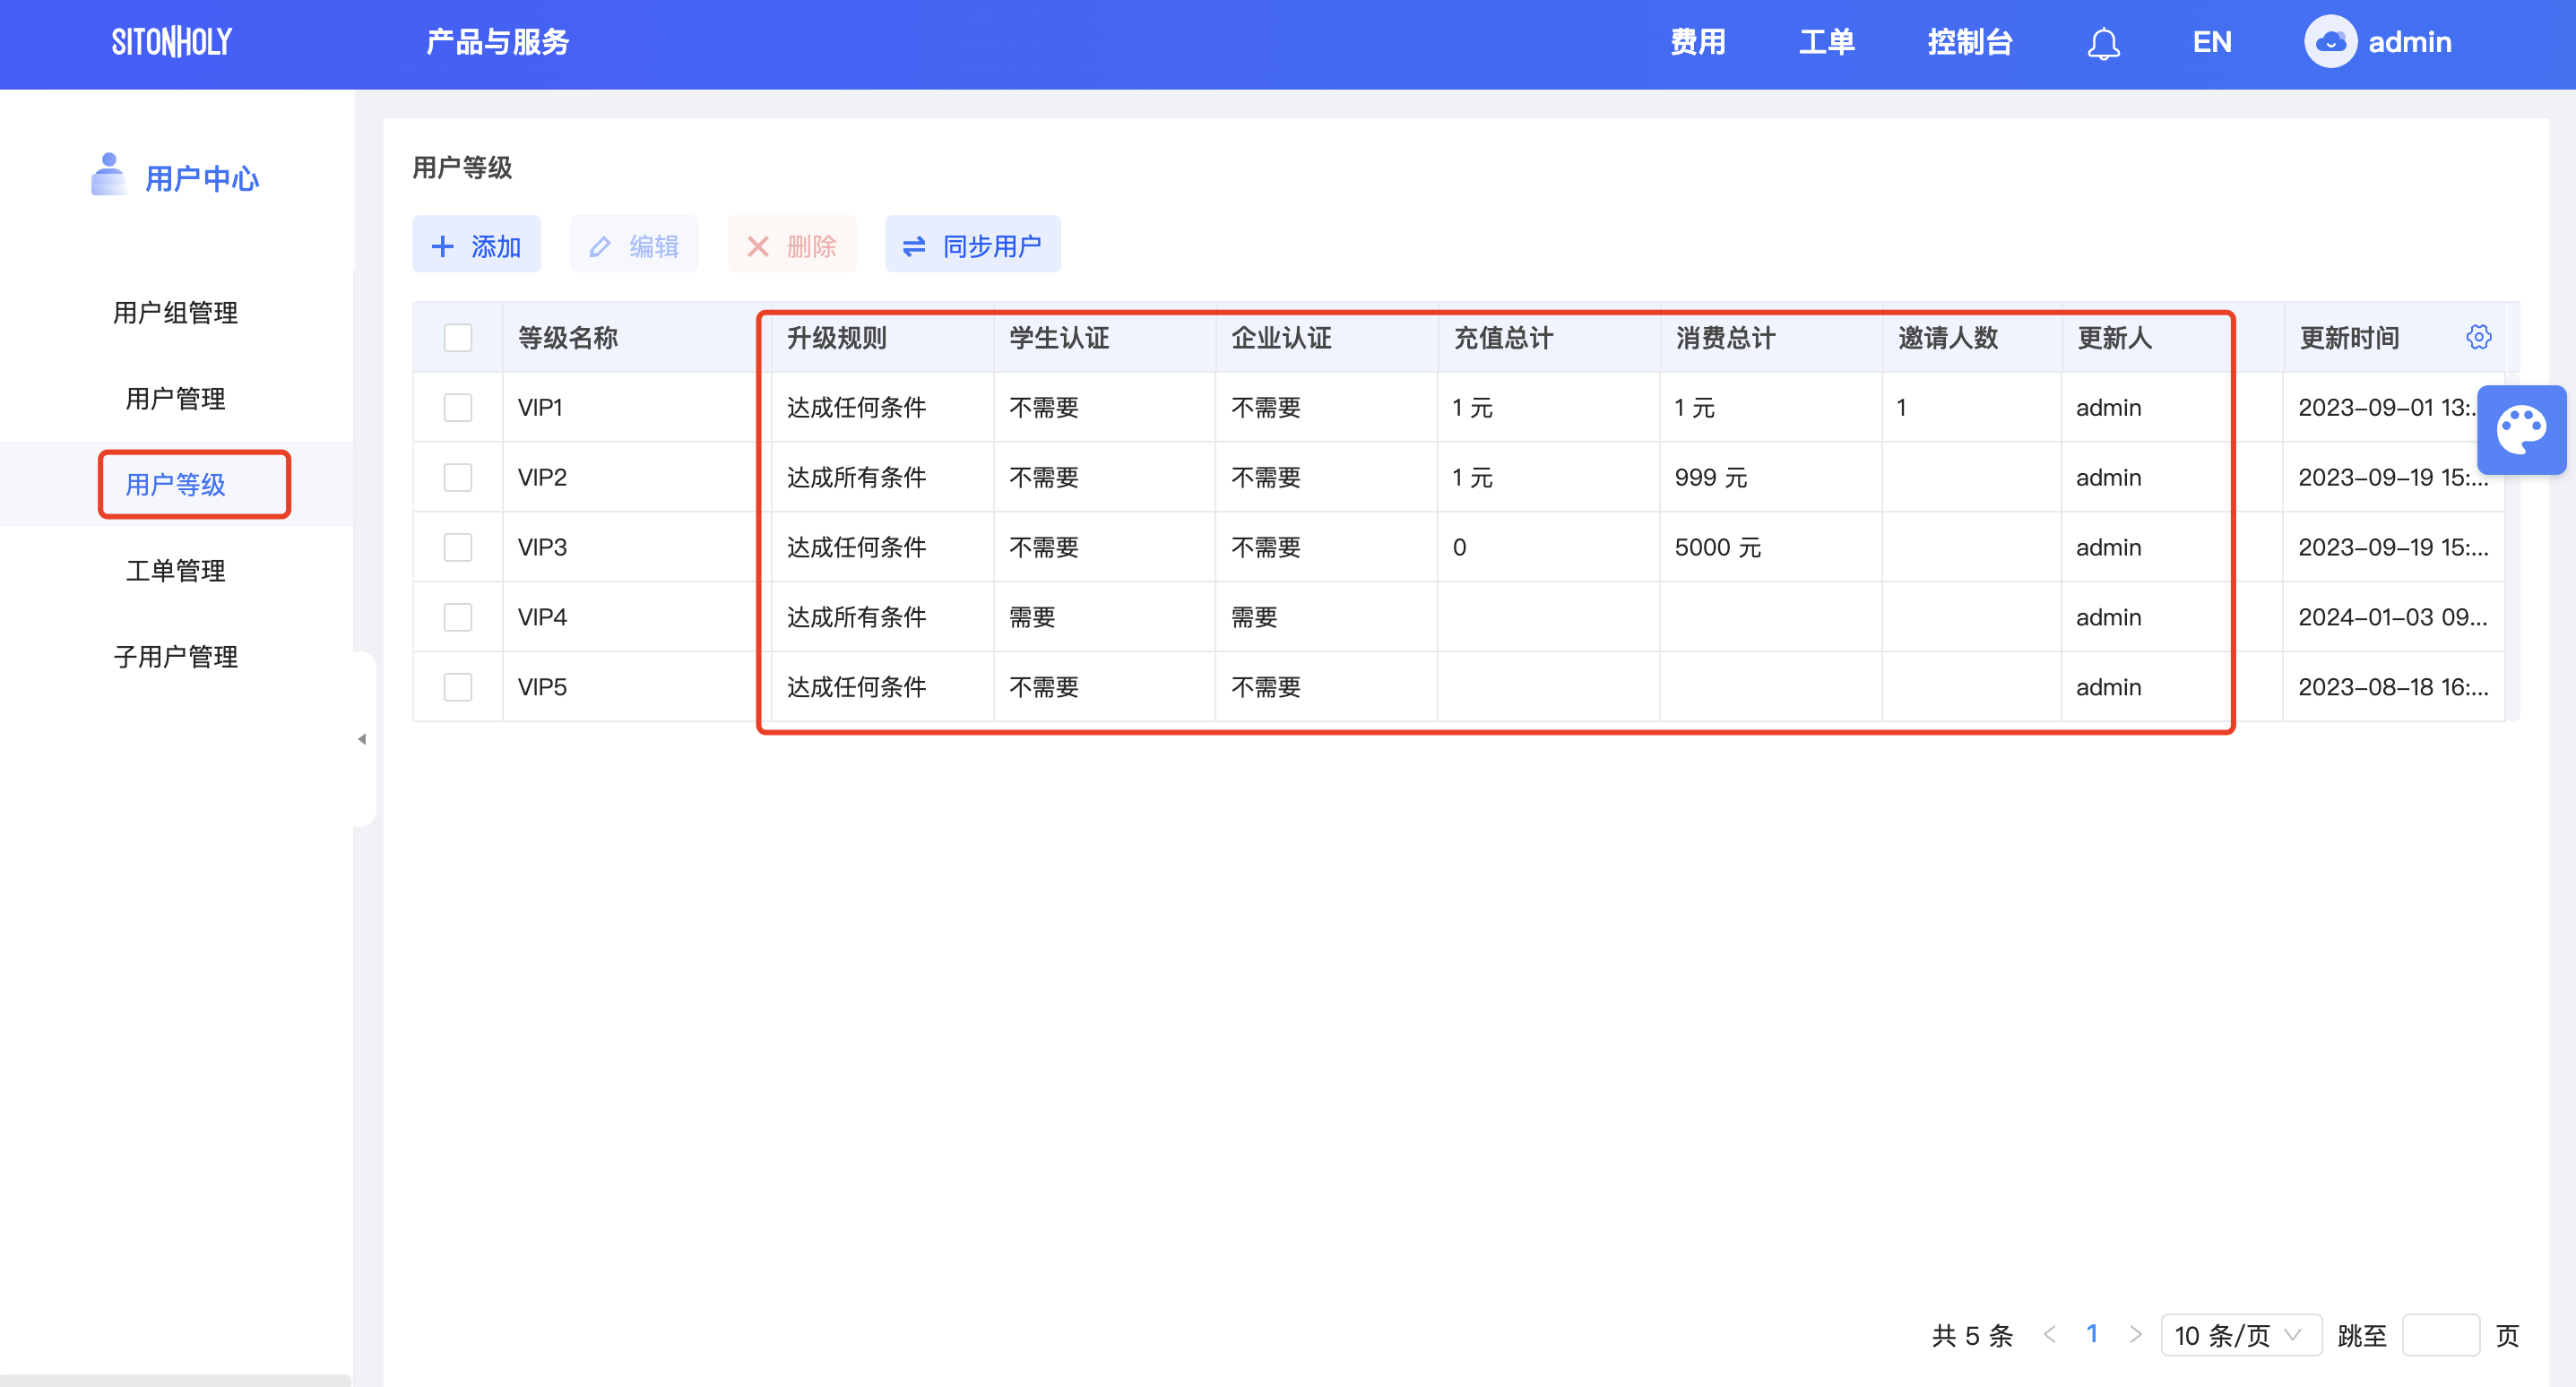2576x1387 pixels.
Task: Click the 2024-01-03 update time cell
Action: (2393, 617)
